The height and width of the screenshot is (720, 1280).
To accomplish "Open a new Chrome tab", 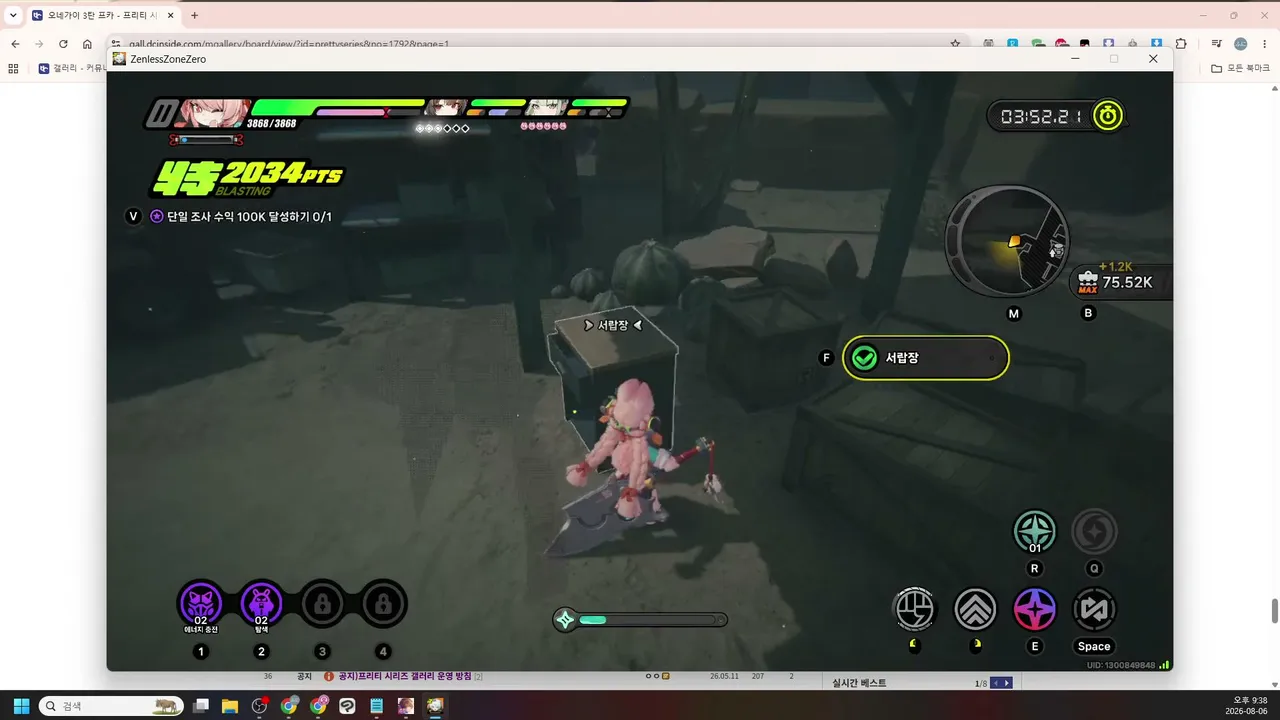I will click(x=194, y=15).
